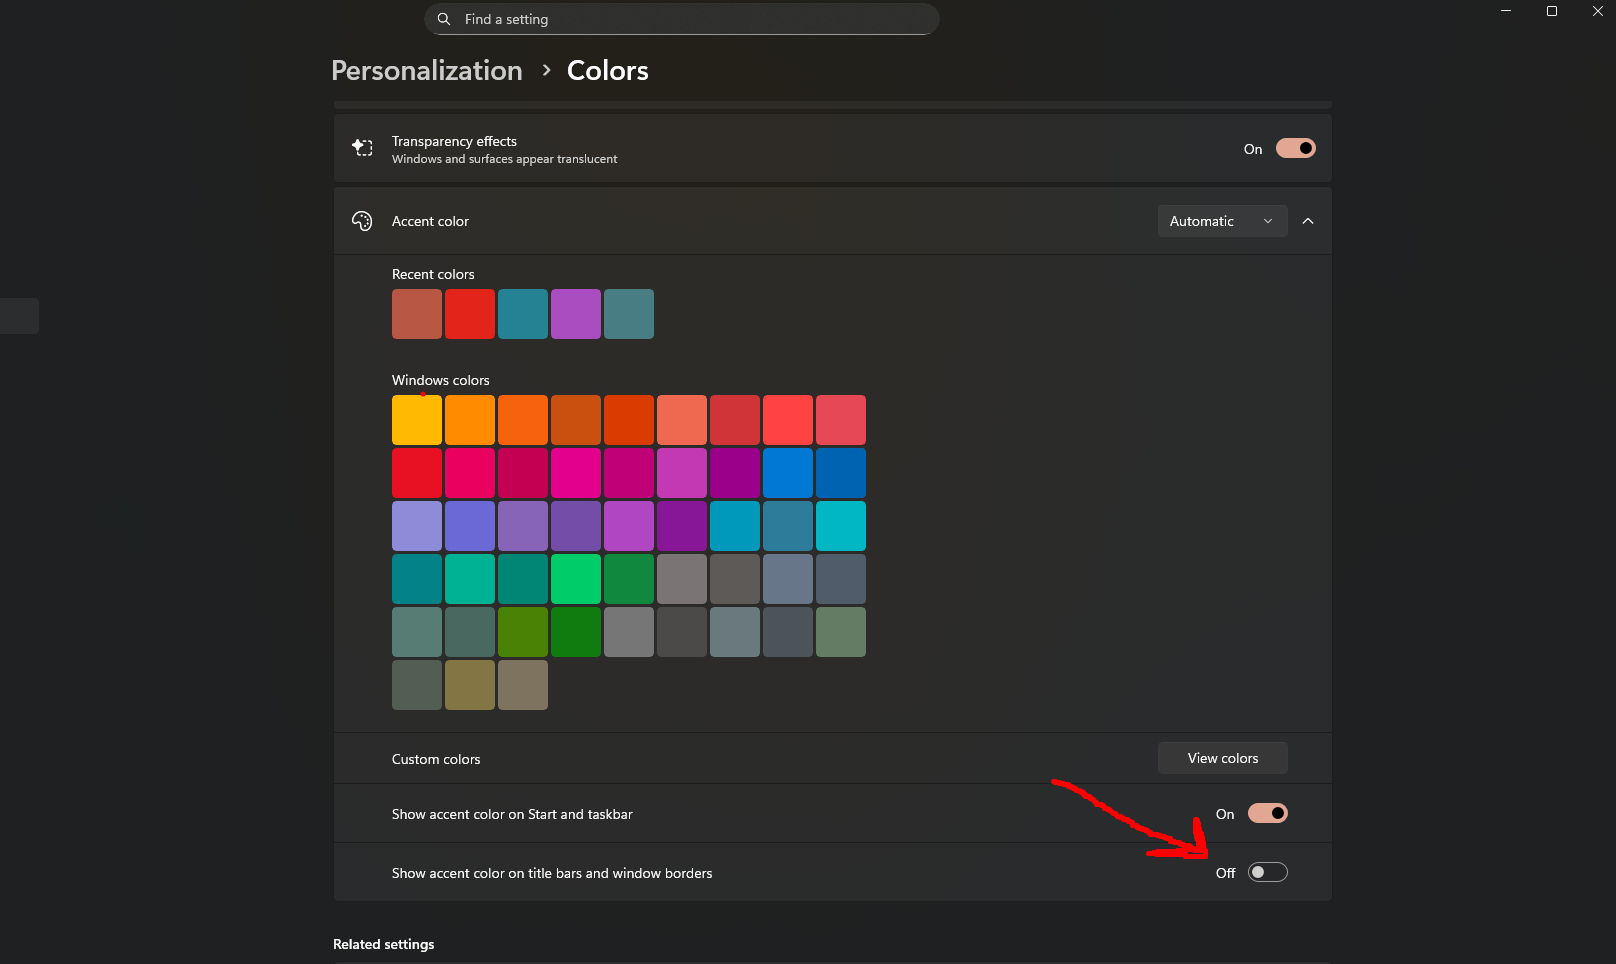
Task: Select the yellow Windows accent color
Action: (x=417, y=419)
